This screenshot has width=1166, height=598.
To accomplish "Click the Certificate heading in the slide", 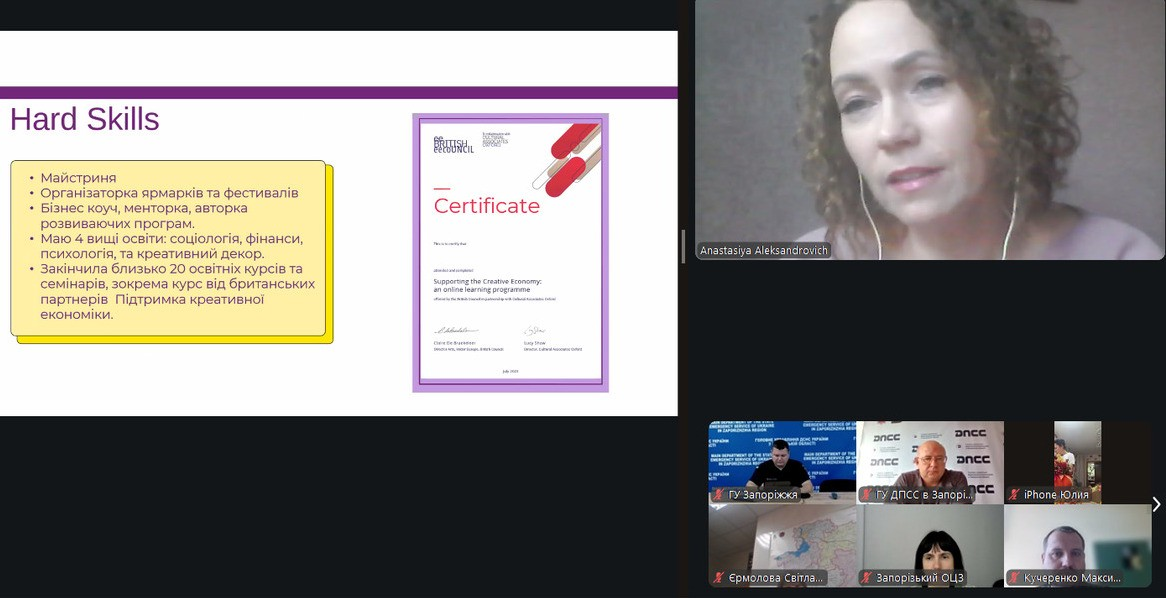I will (x=486, y=206).
